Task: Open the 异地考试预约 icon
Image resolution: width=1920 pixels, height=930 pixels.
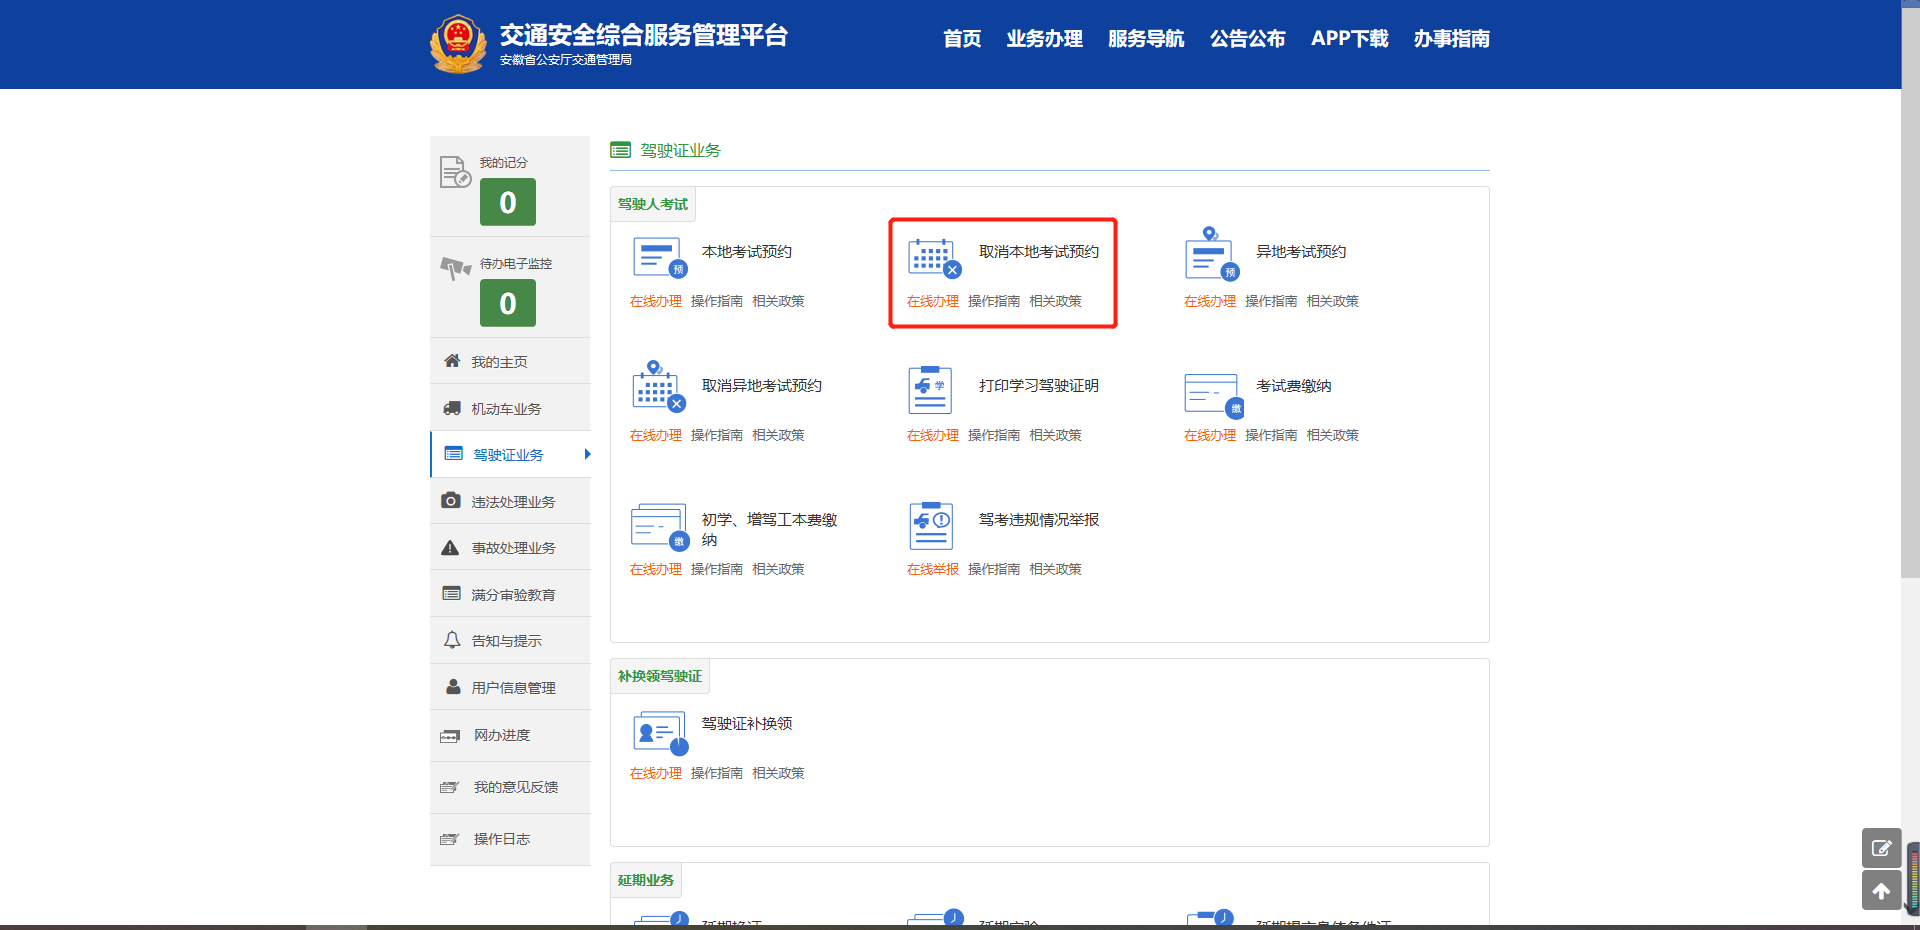Action: (1210, 254)
